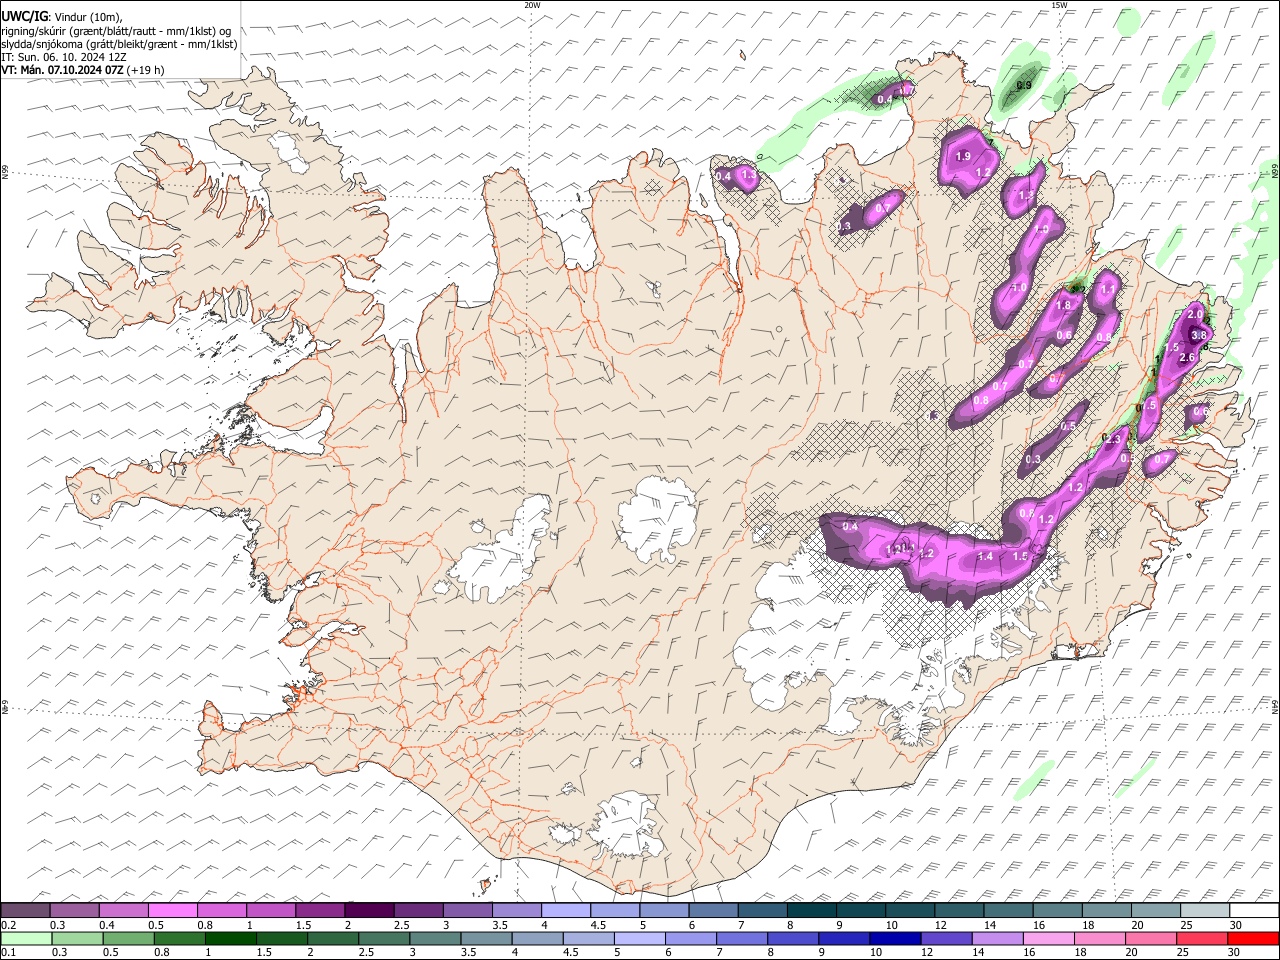Screen dimensions: 1280x960
Task: Select the 3.8 precipitation value in the east
Action: 1200,335
